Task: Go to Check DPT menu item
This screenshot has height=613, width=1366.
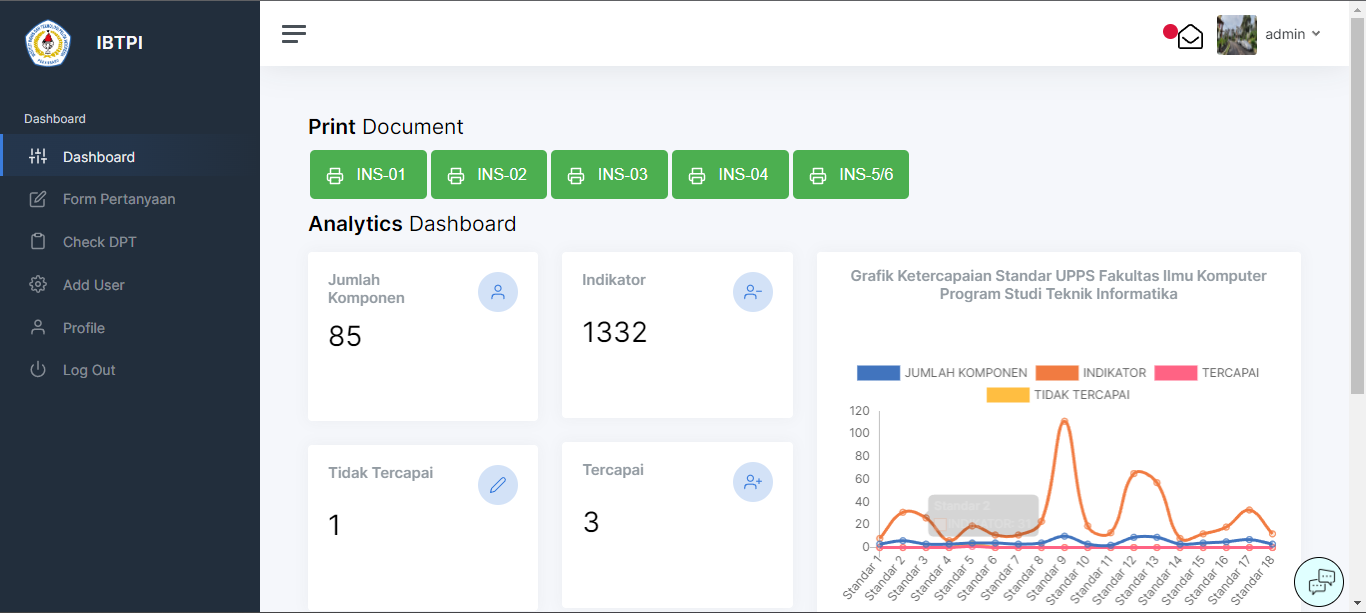Action: (99, 242)
